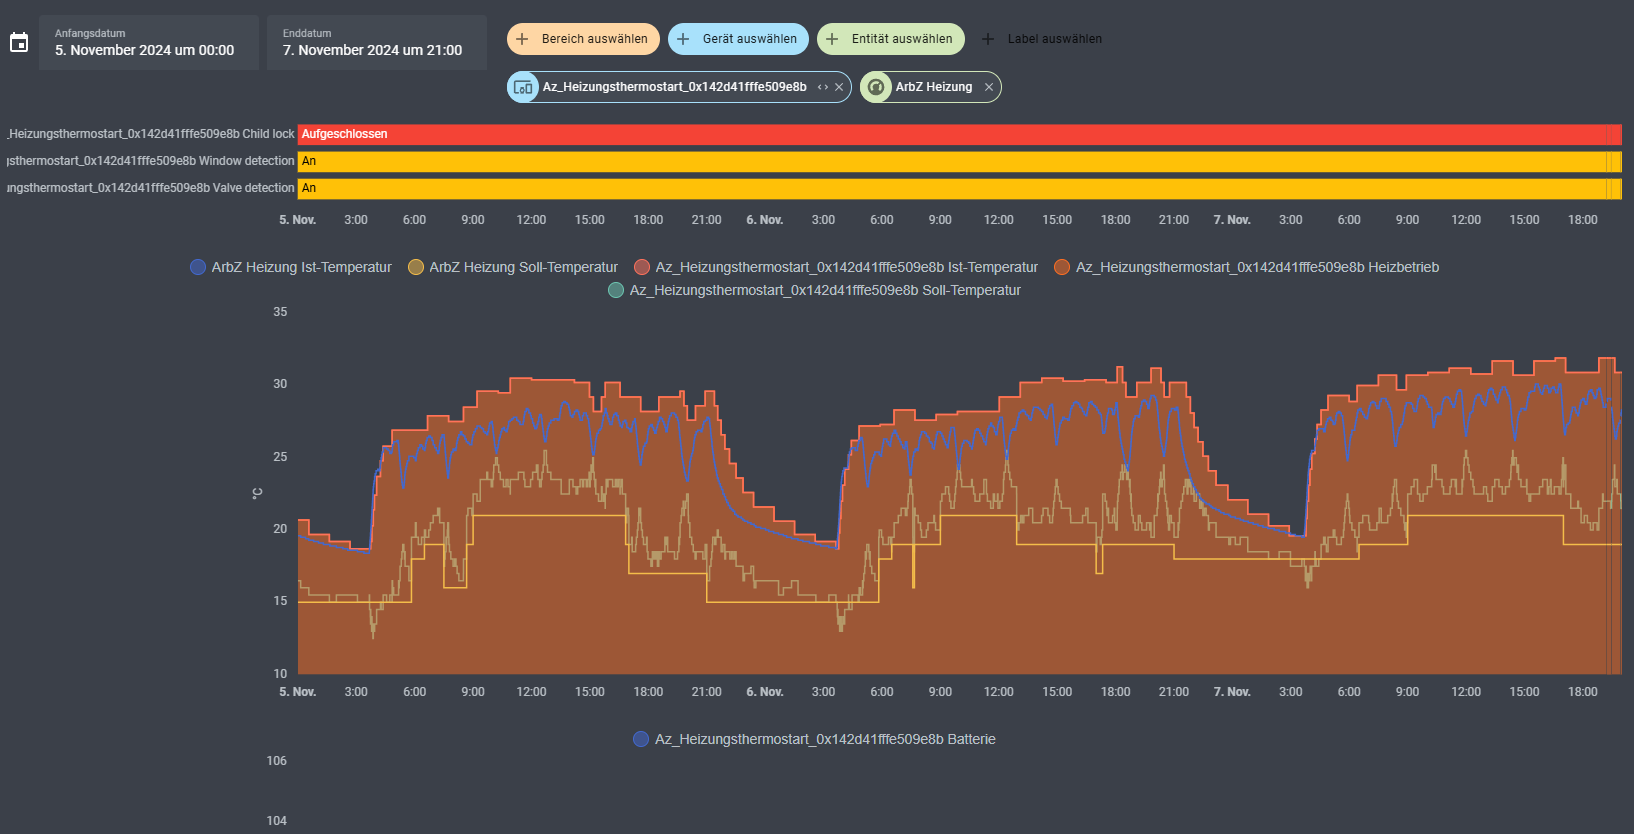Click the plus icon next to Label auswählen

(988, 39)
